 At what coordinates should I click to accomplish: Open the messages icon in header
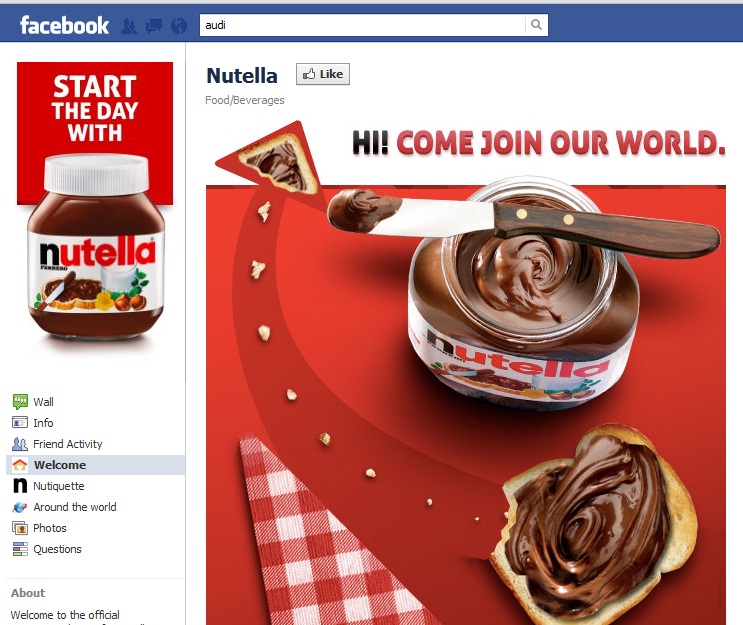point(154,26)
